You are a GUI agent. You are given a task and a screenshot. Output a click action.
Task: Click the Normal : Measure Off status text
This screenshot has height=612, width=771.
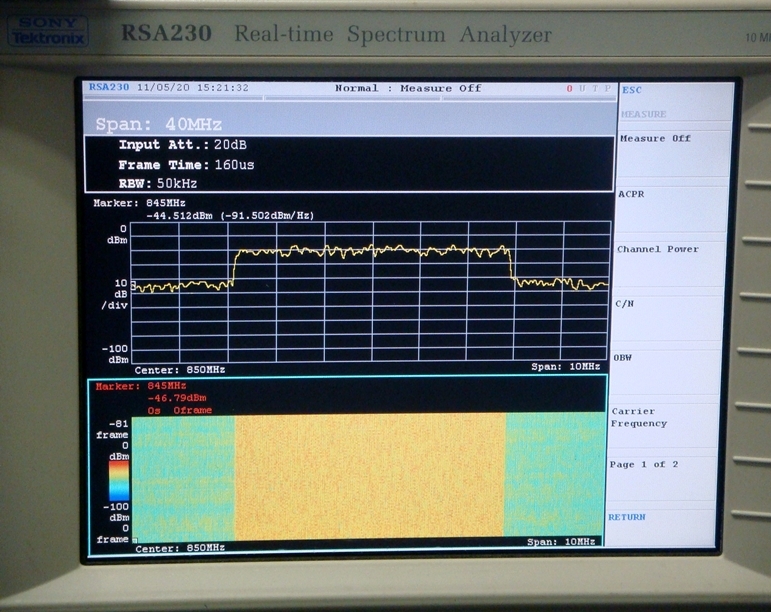pos(408,88)
